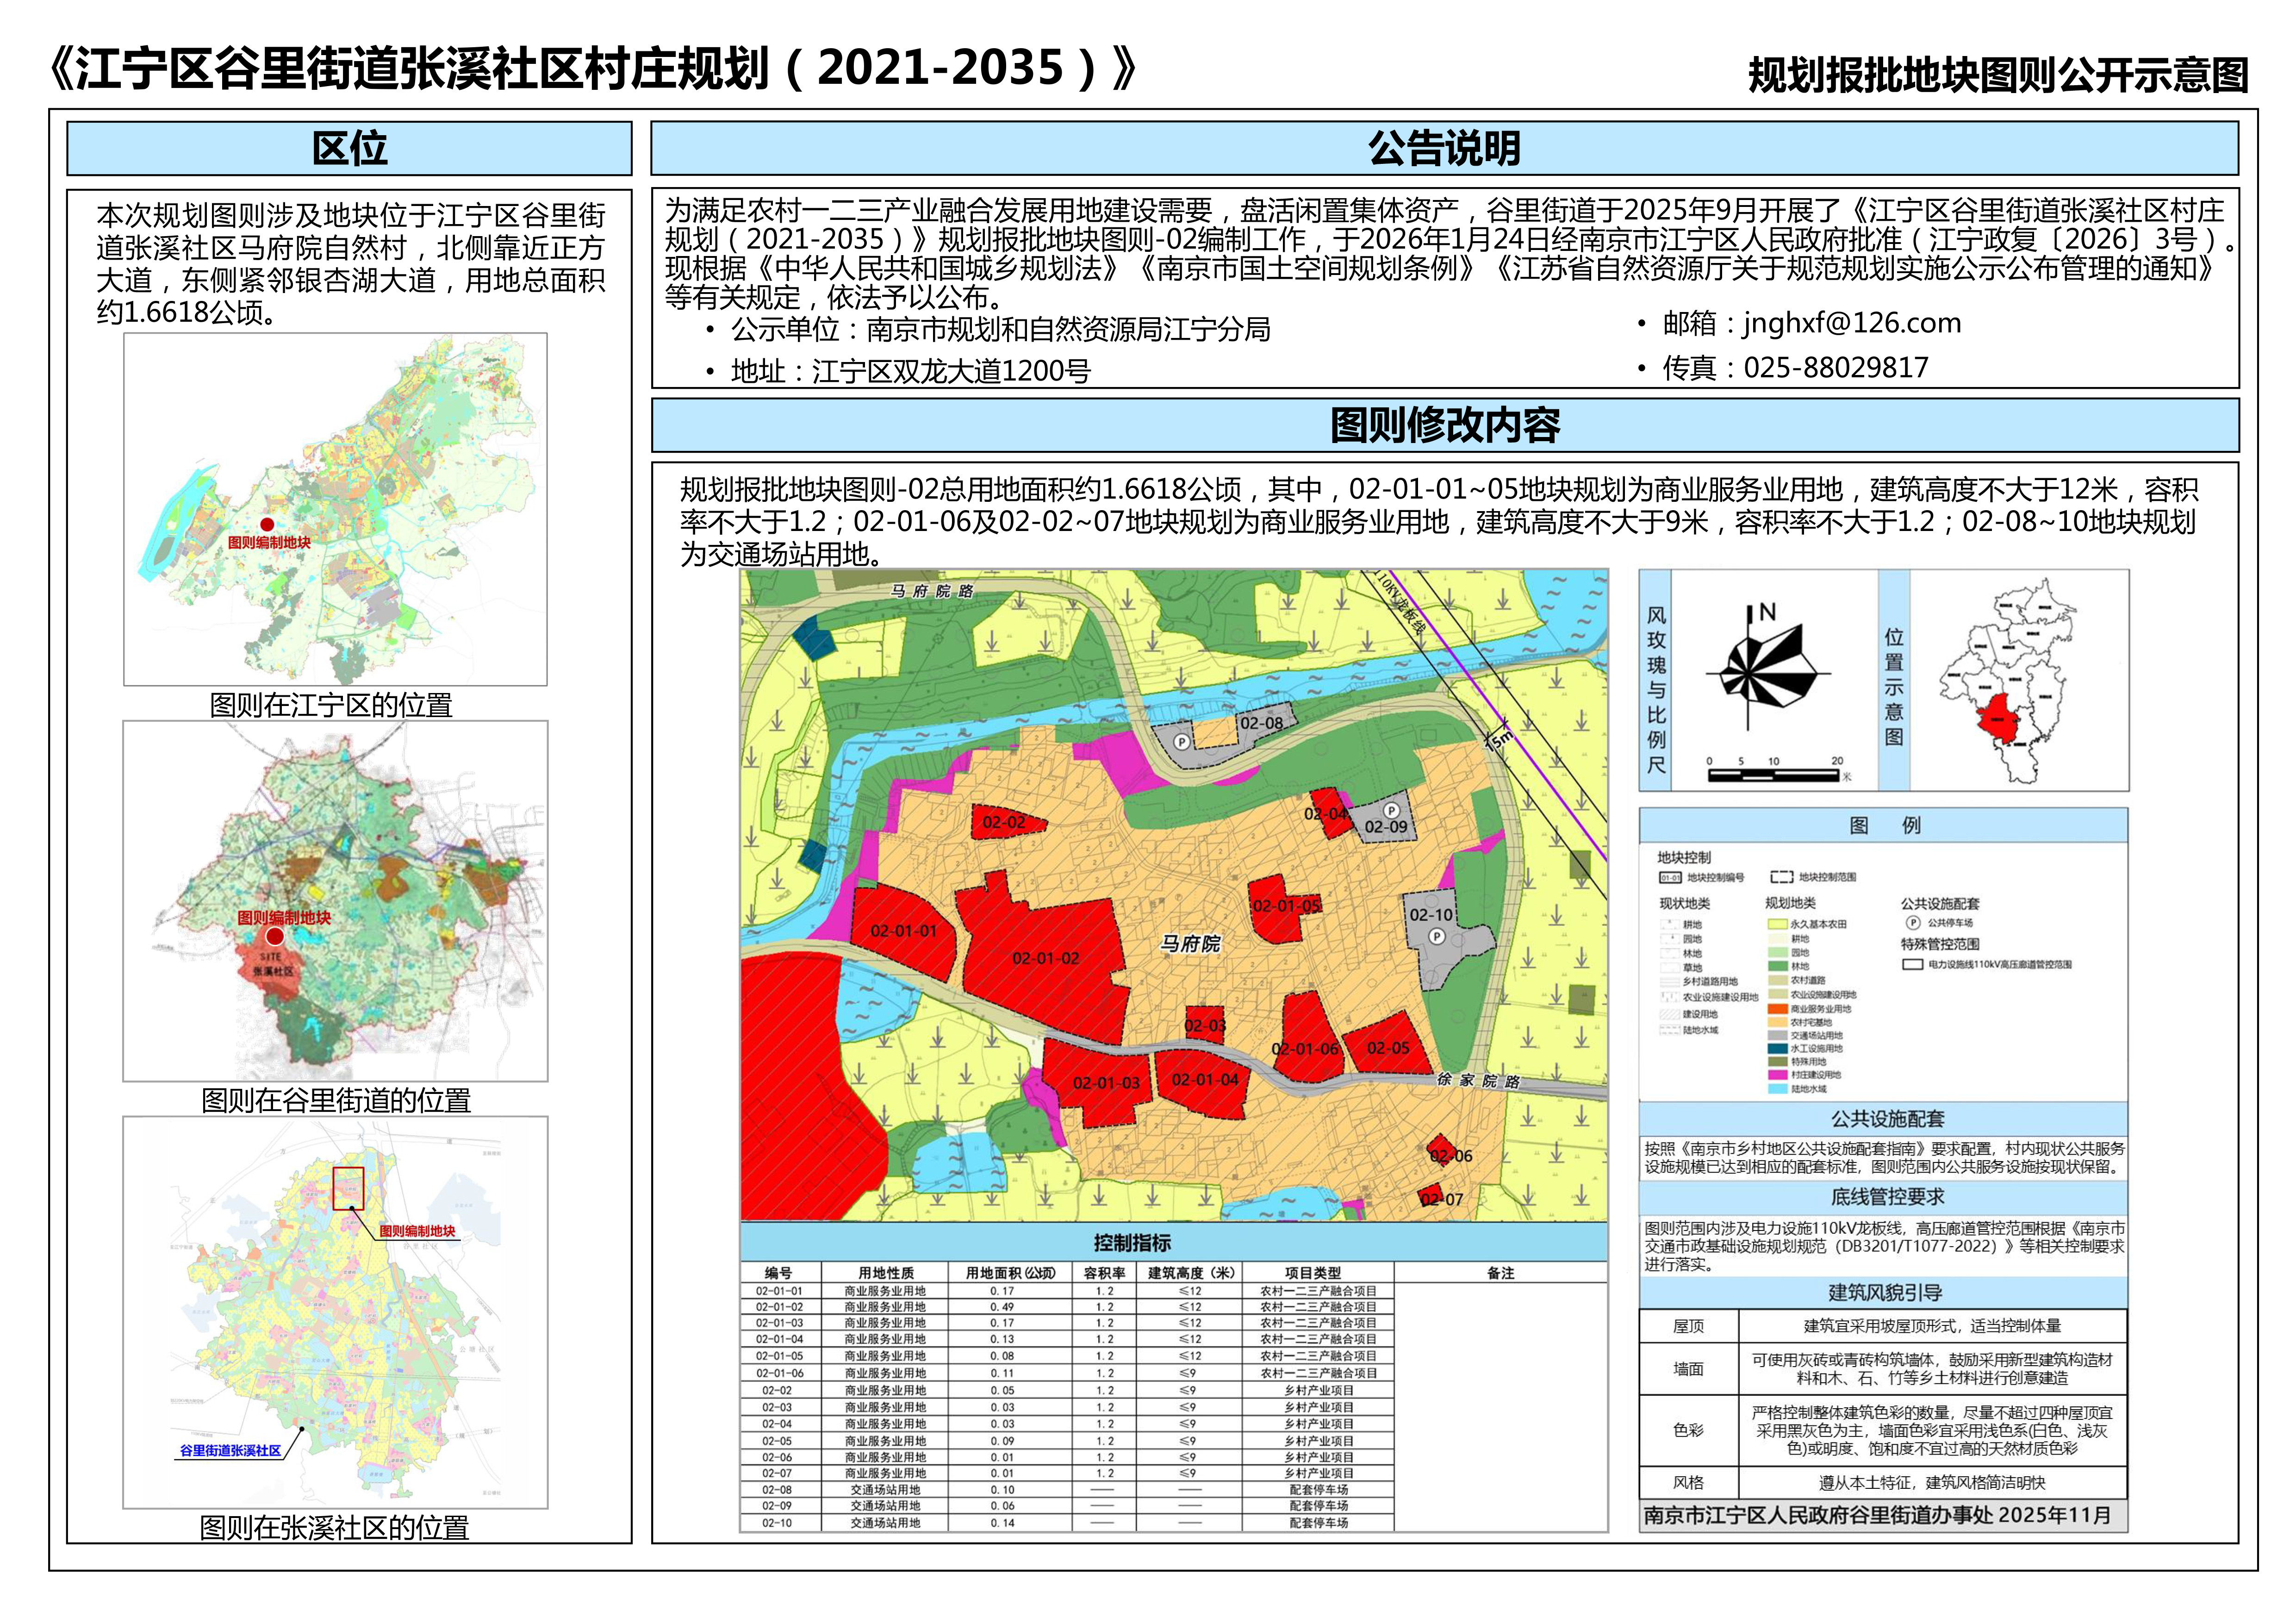
Task: Click the 公告说明 section header
Action: point(1444,149)
